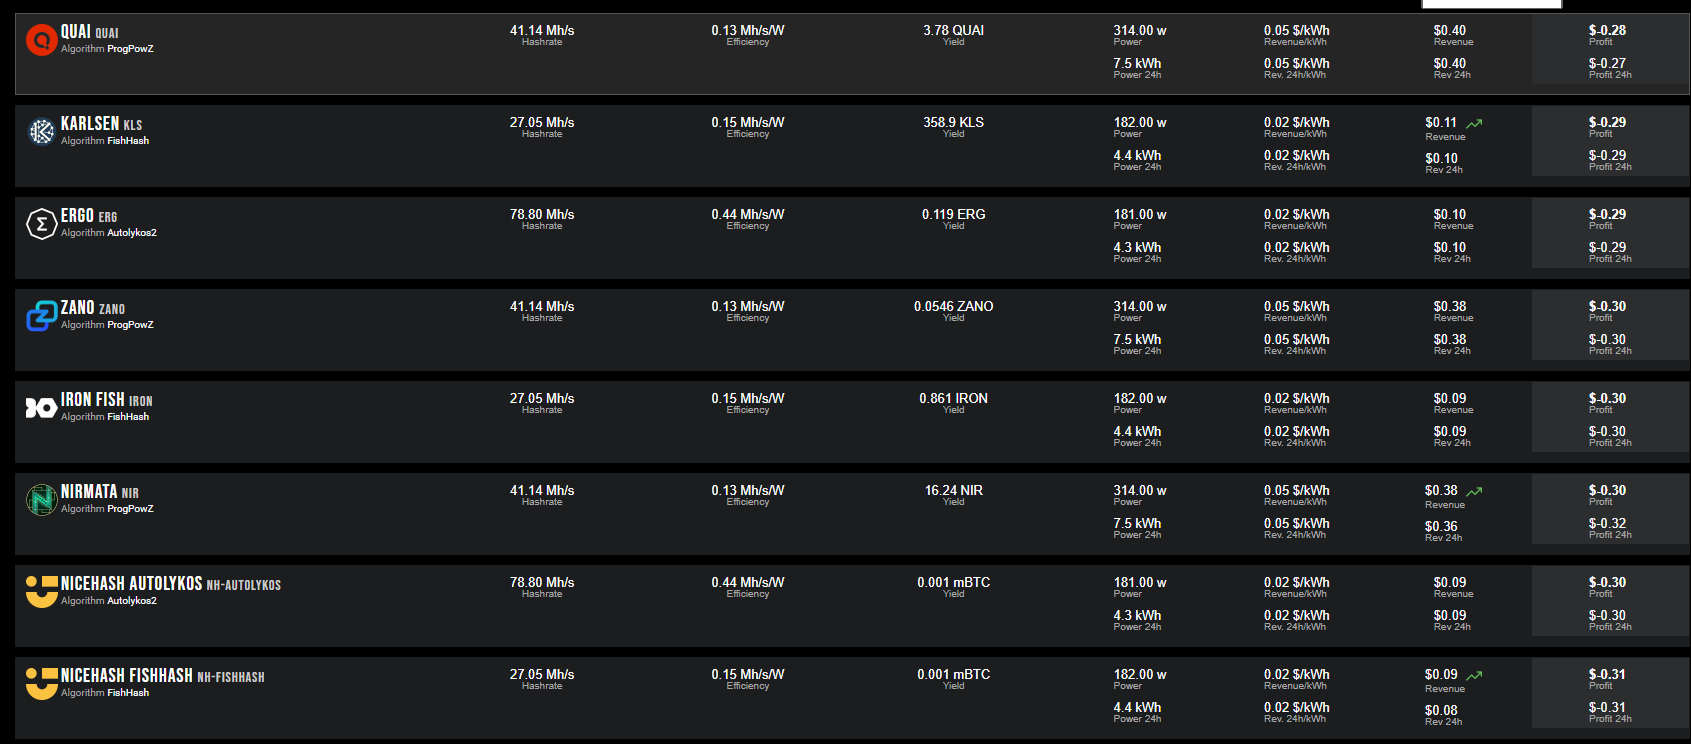This screenshot has width=1691, height=744.
Task: Click the Ergo sigma logo icon
Action: (41, 224)
